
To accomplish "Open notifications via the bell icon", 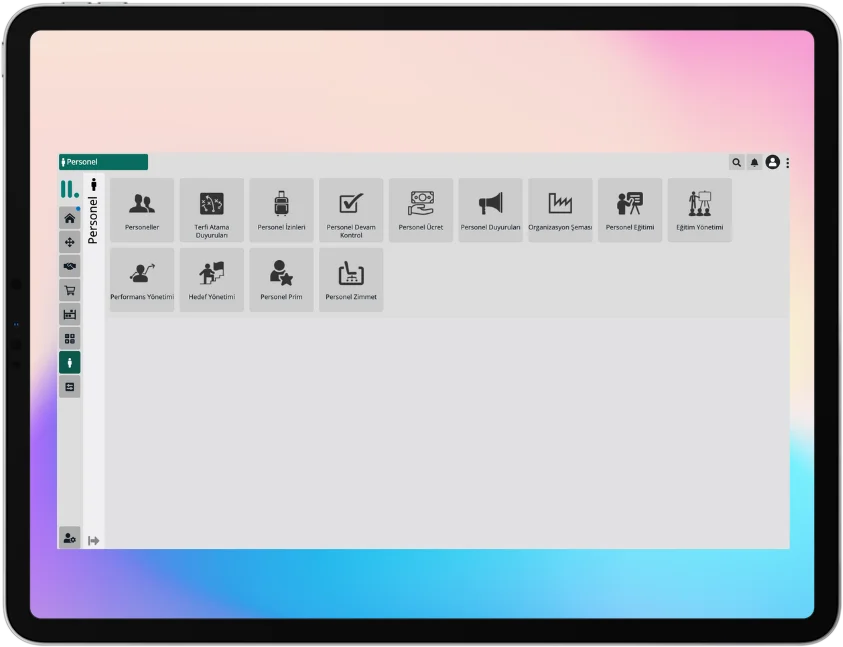I will [x=755, y=162].
